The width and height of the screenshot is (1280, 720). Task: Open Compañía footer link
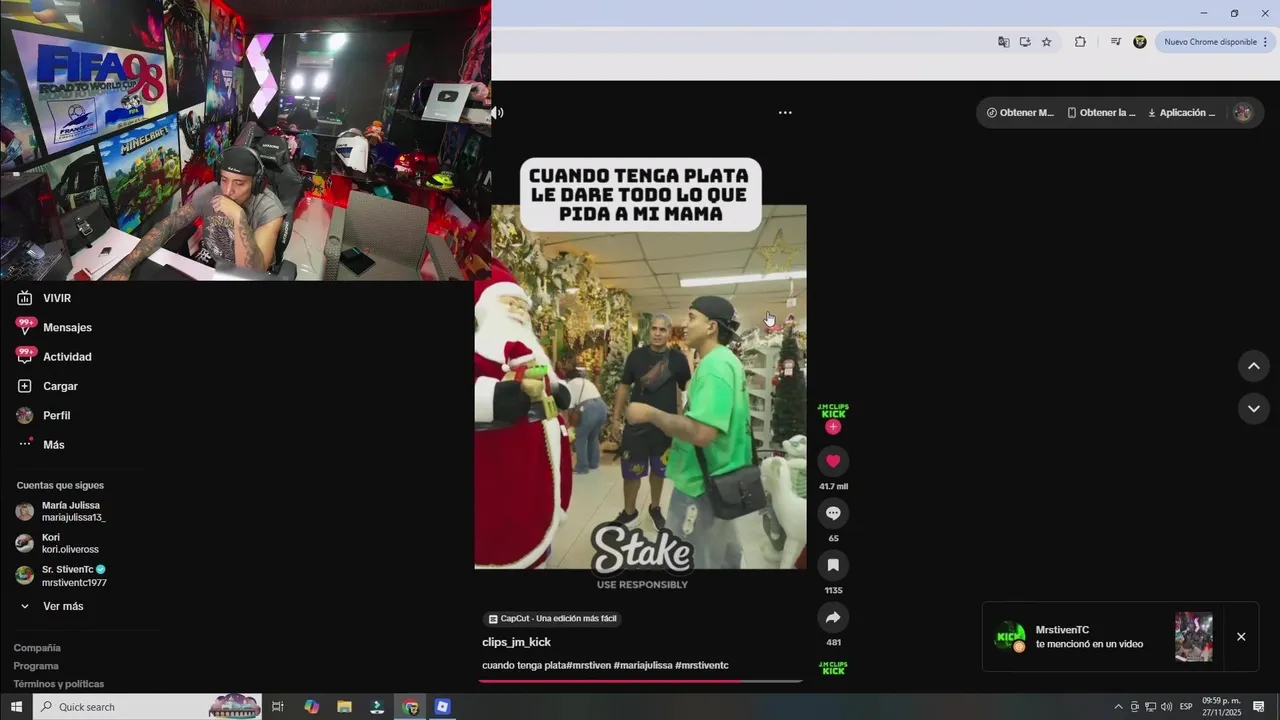point(37,648)
